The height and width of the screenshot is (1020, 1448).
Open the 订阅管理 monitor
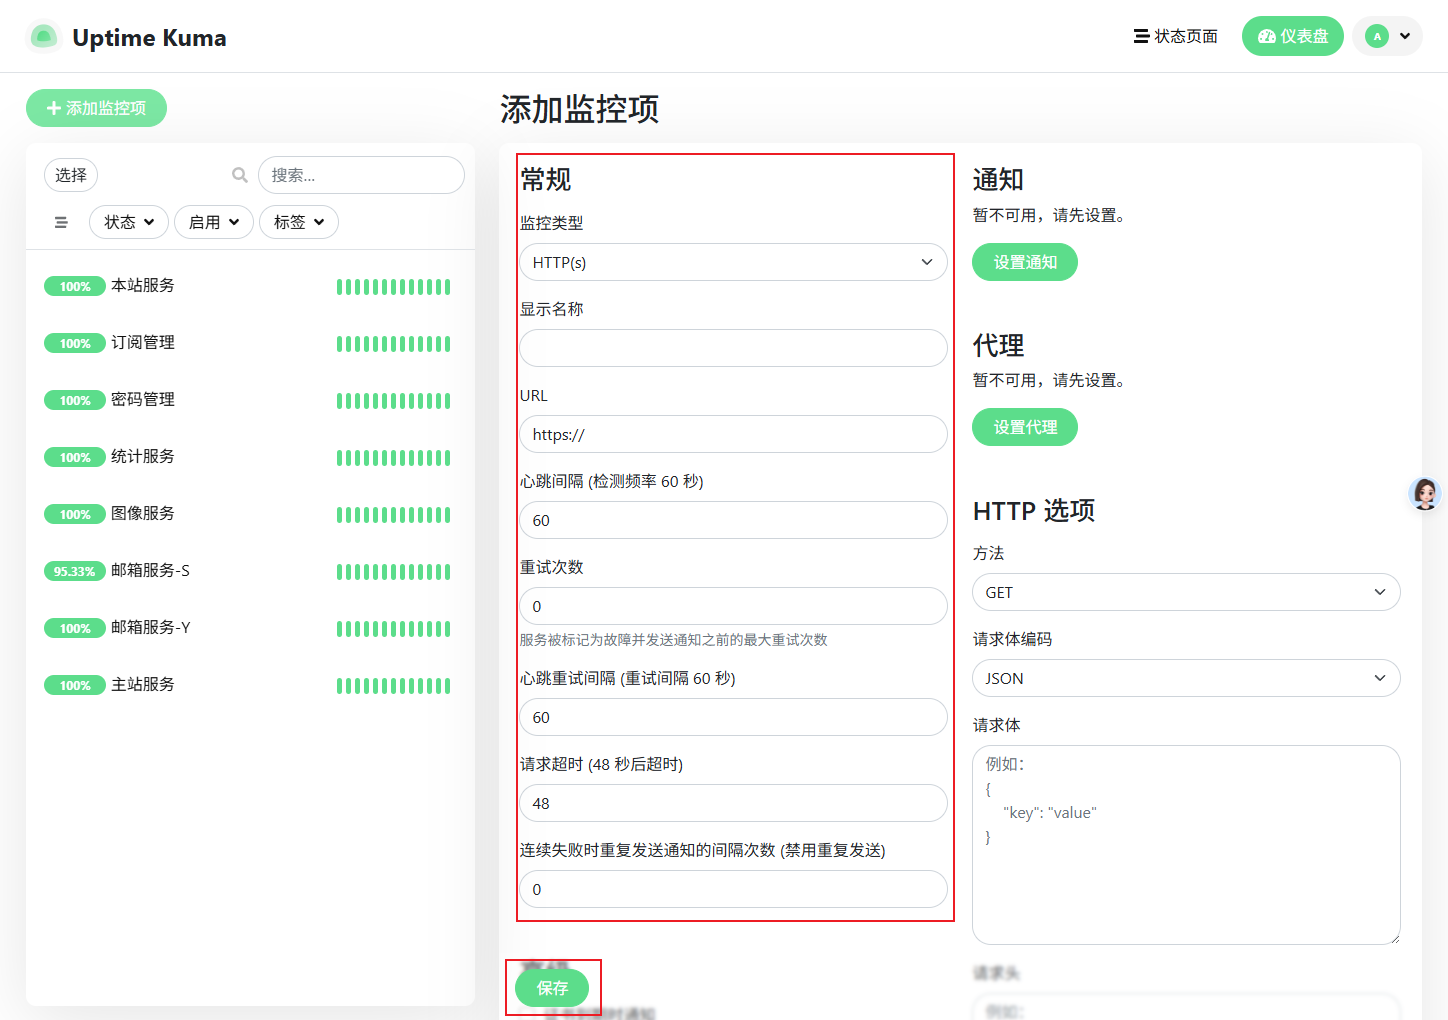coord(250,343)
